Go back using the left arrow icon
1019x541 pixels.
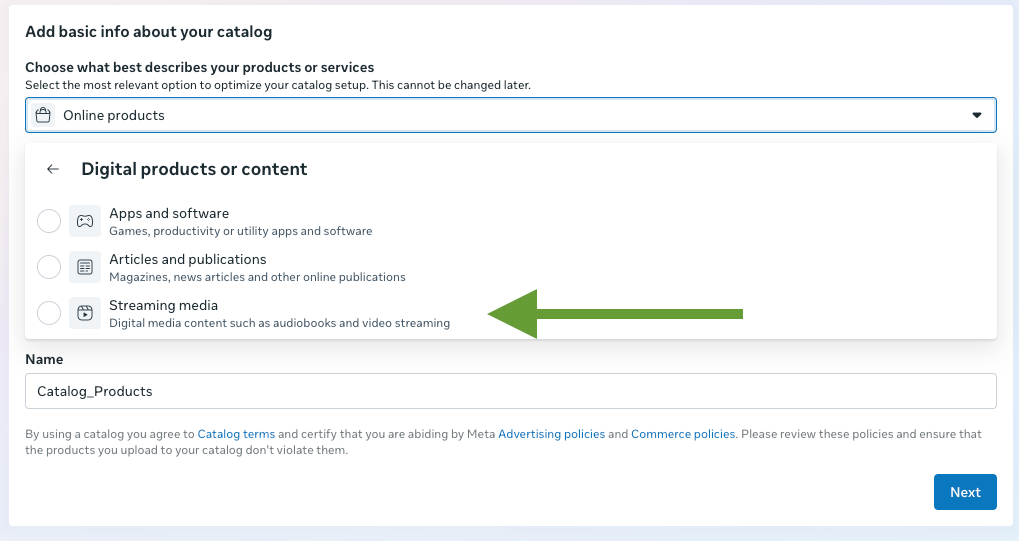53,169
